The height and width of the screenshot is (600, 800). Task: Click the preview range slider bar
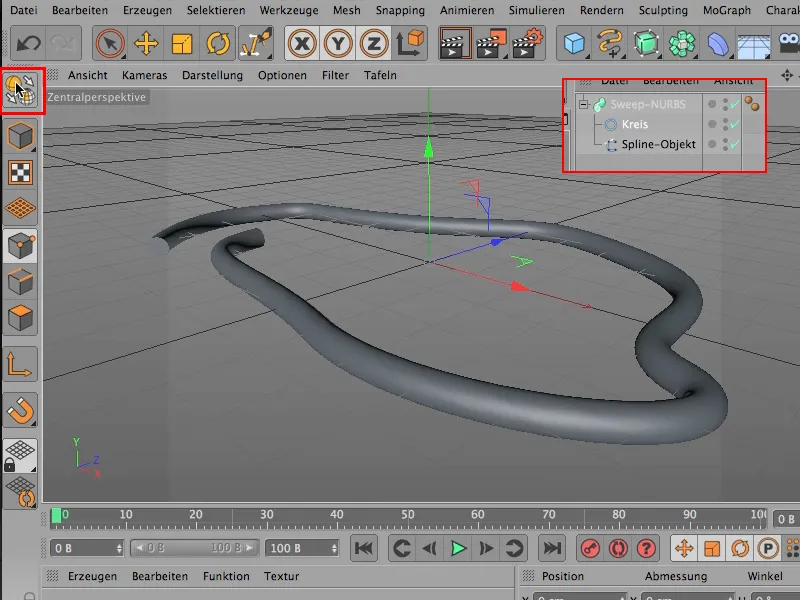tap(194, 548)
